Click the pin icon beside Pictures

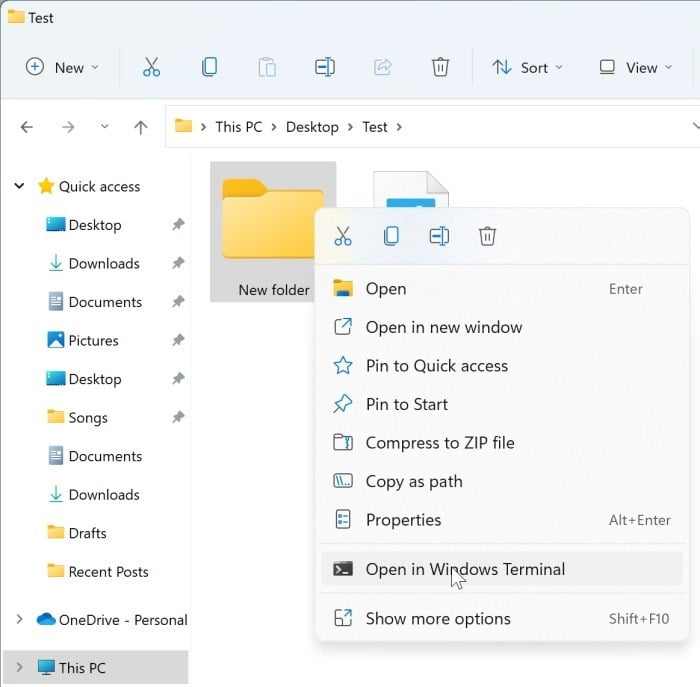tap(178, 340)
